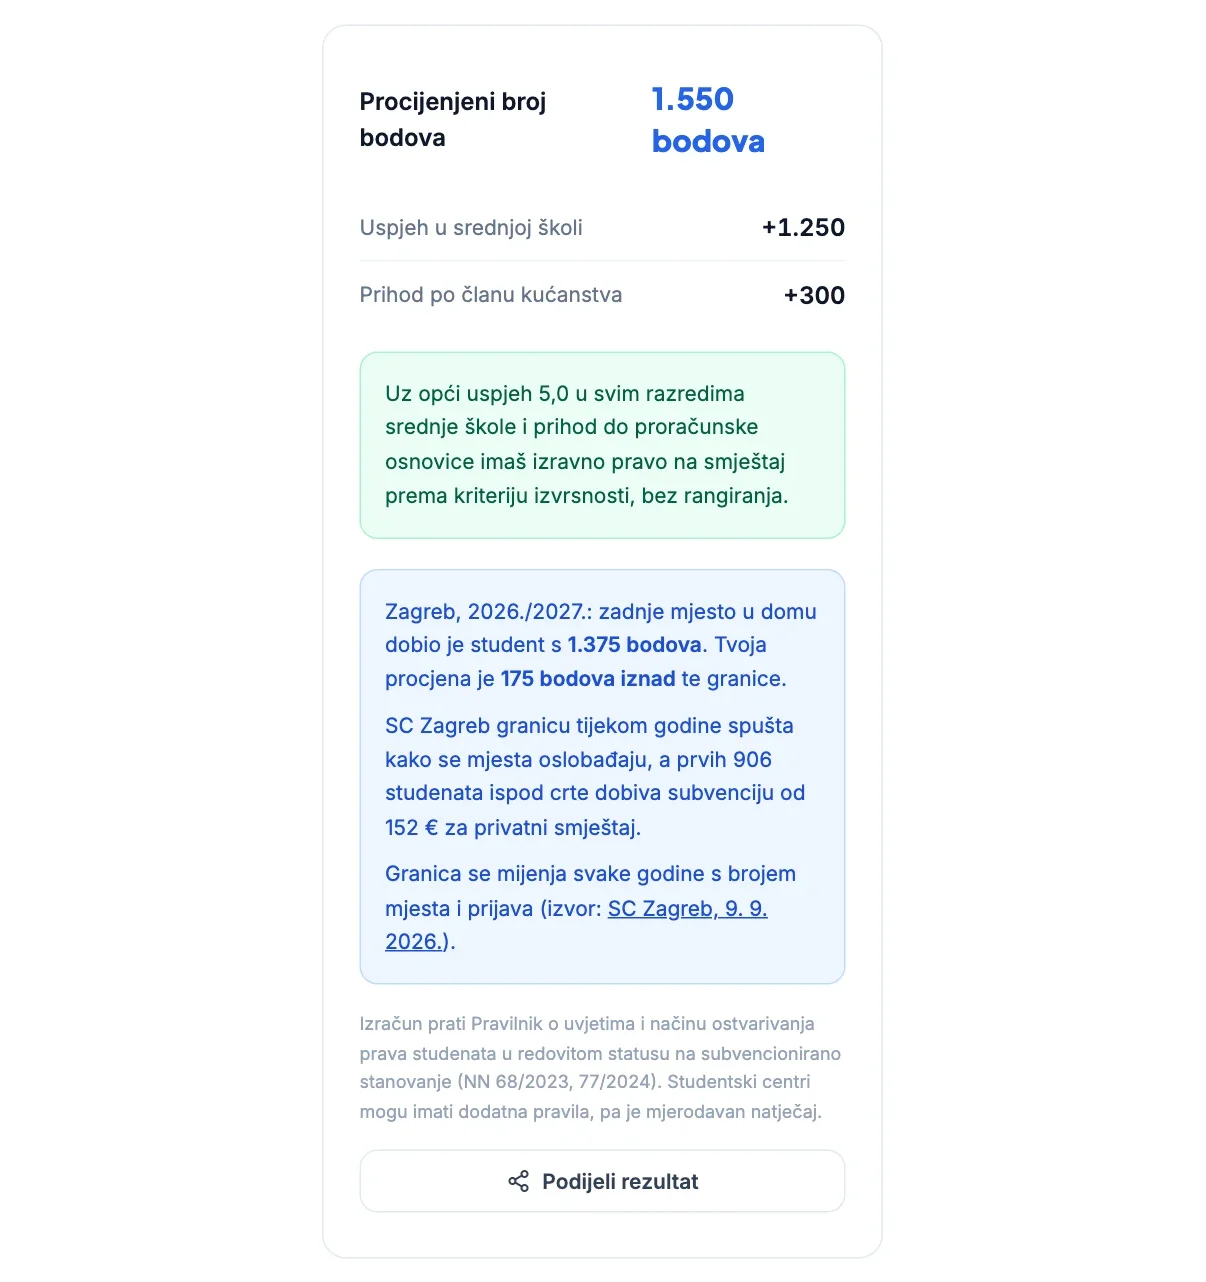Click the 1.550 bodova total score
Screen dimensions: 1206x1282
click(708, 120)
